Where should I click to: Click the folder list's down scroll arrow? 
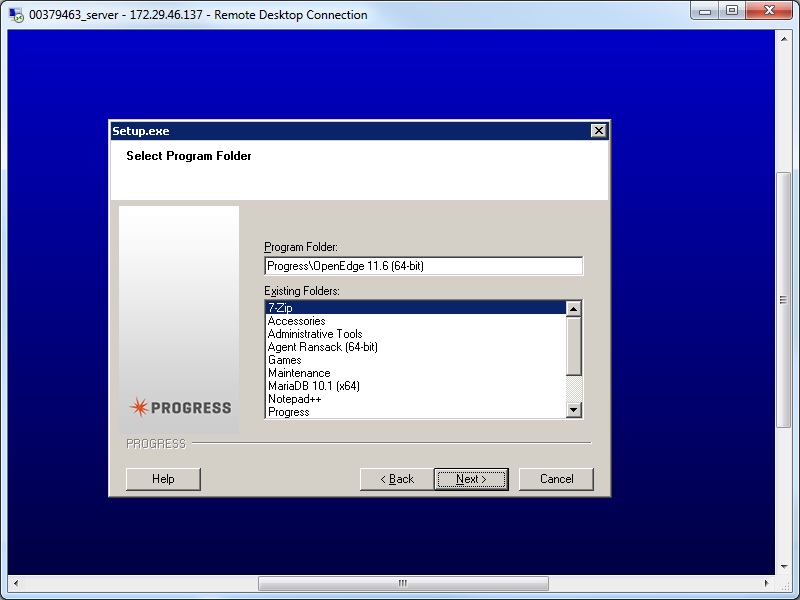coord(574,410)
